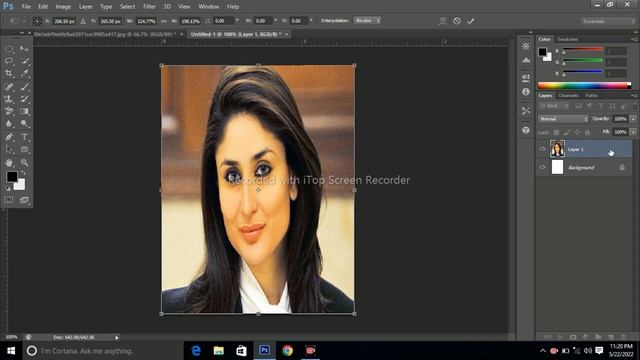Open the Image menu
Viewport: 640px width, 360px height.
tap(63, 7)
